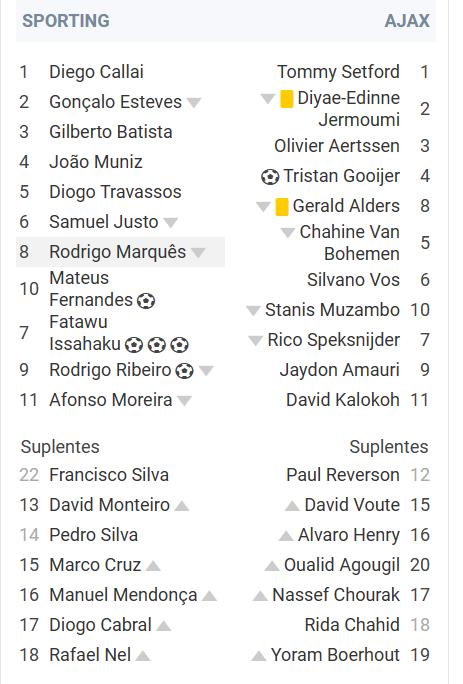
Task: Click the goal ball icon beside Tristan Gooijer
Action: point(270,177)
